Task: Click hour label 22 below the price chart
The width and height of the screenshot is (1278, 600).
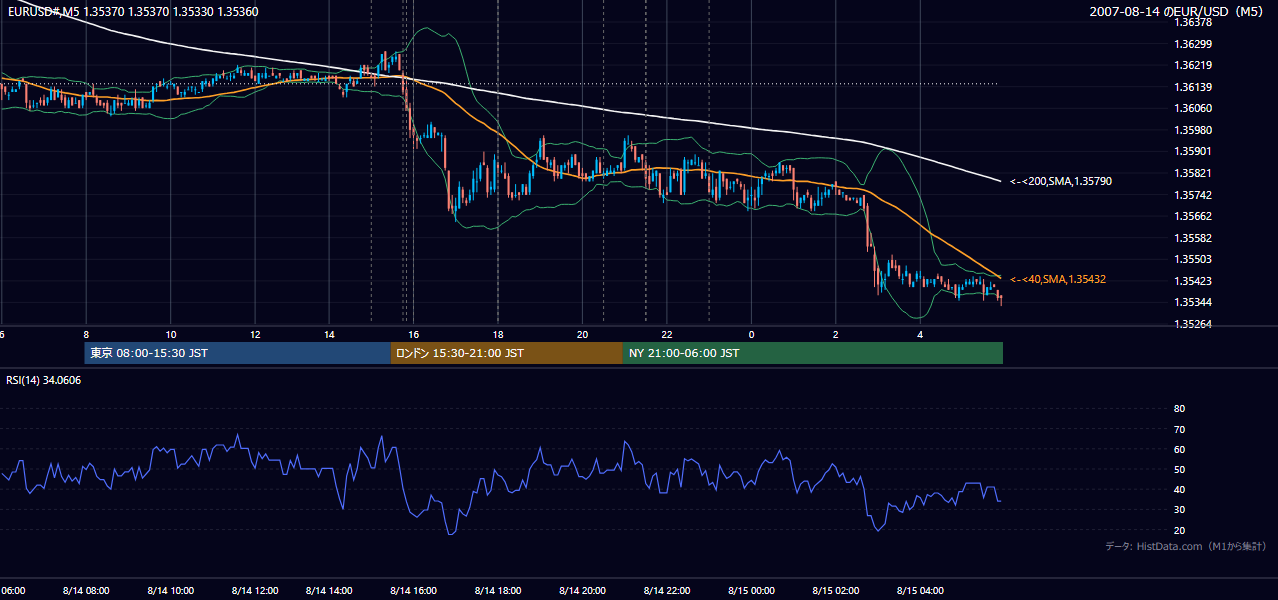Action: coord(667,334)
